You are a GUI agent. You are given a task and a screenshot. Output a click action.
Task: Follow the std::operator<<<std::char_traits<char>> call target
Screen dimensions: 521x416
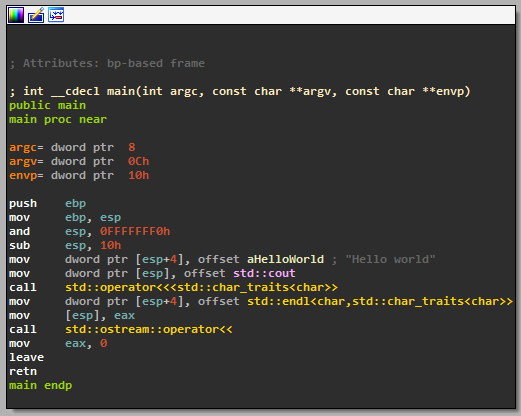coord(202,288)
